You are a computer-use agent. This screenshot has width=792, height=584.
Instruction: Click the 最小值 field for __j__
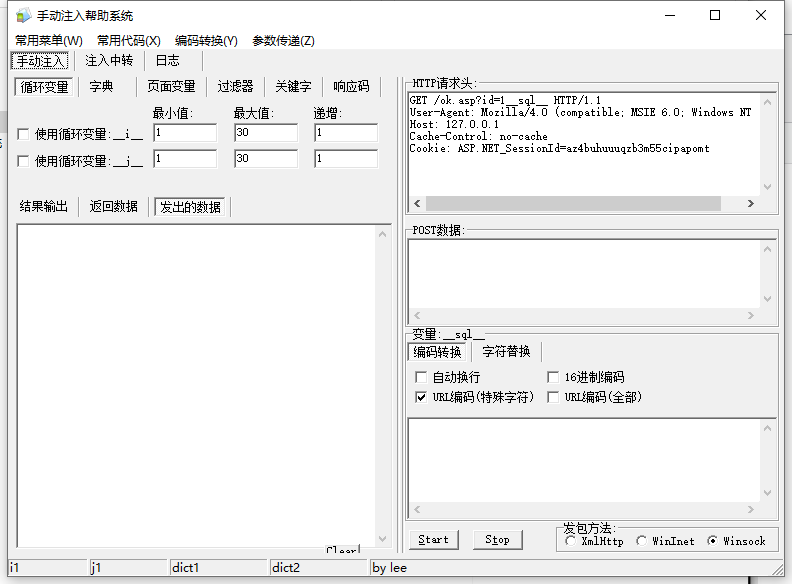click(185, 159)
